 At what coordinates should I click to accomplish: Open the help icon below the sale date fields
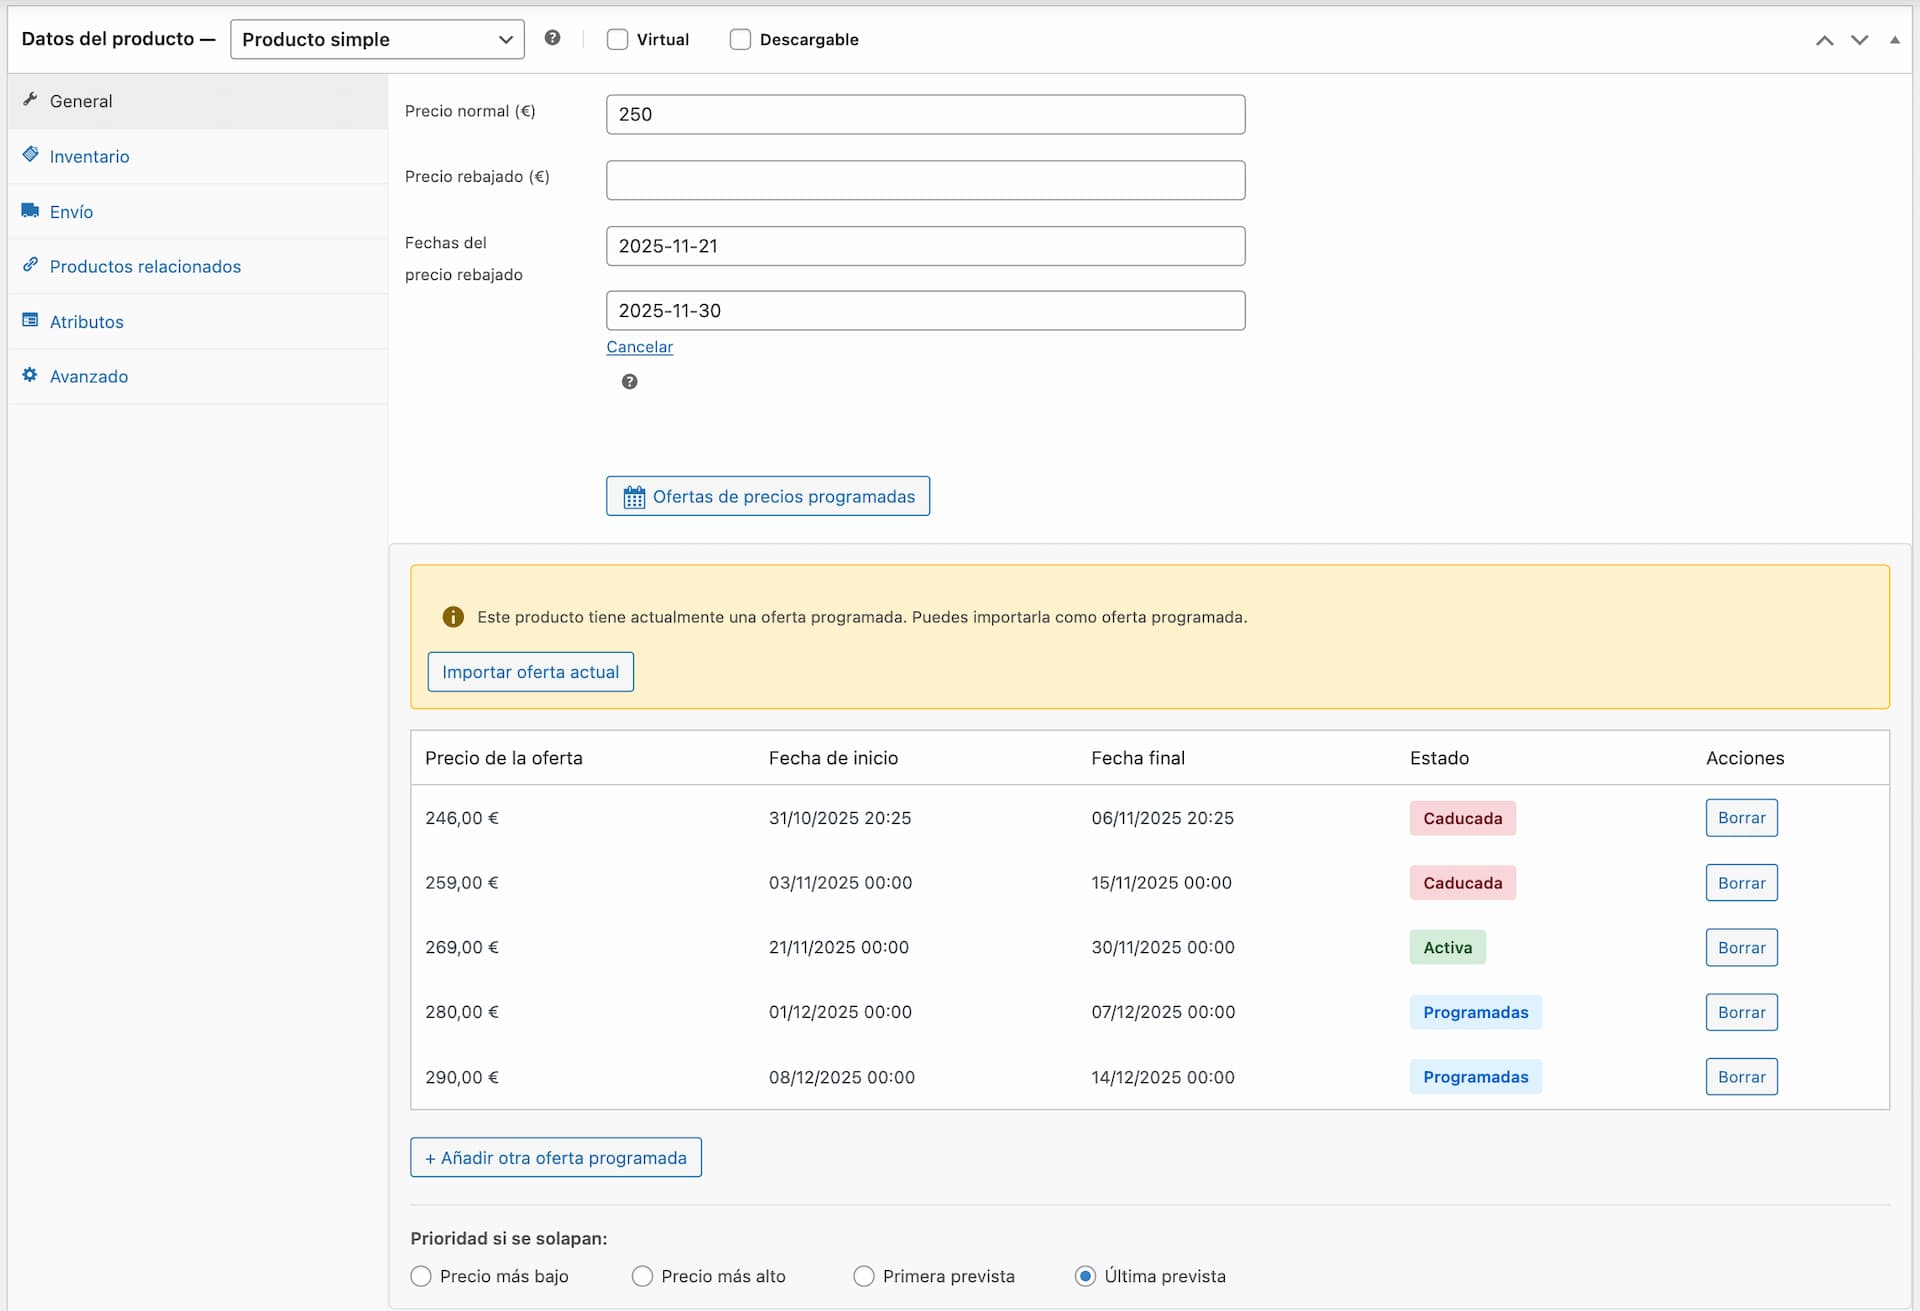click(x=629, y=381)
